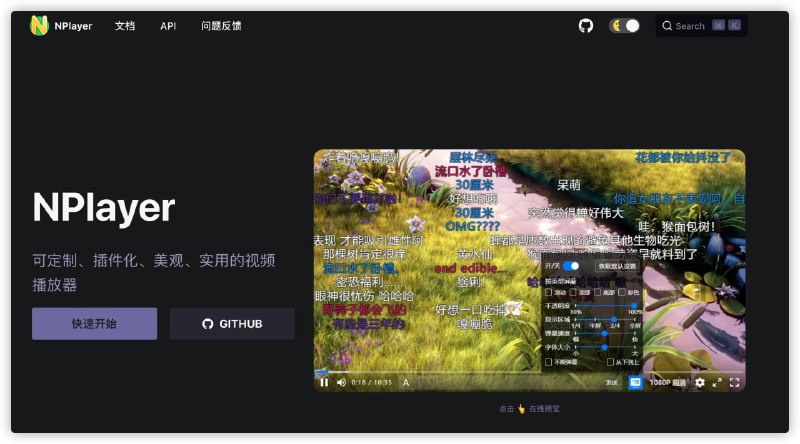Click the web fullscreen diagonal arrows icon

coord(717,382)
